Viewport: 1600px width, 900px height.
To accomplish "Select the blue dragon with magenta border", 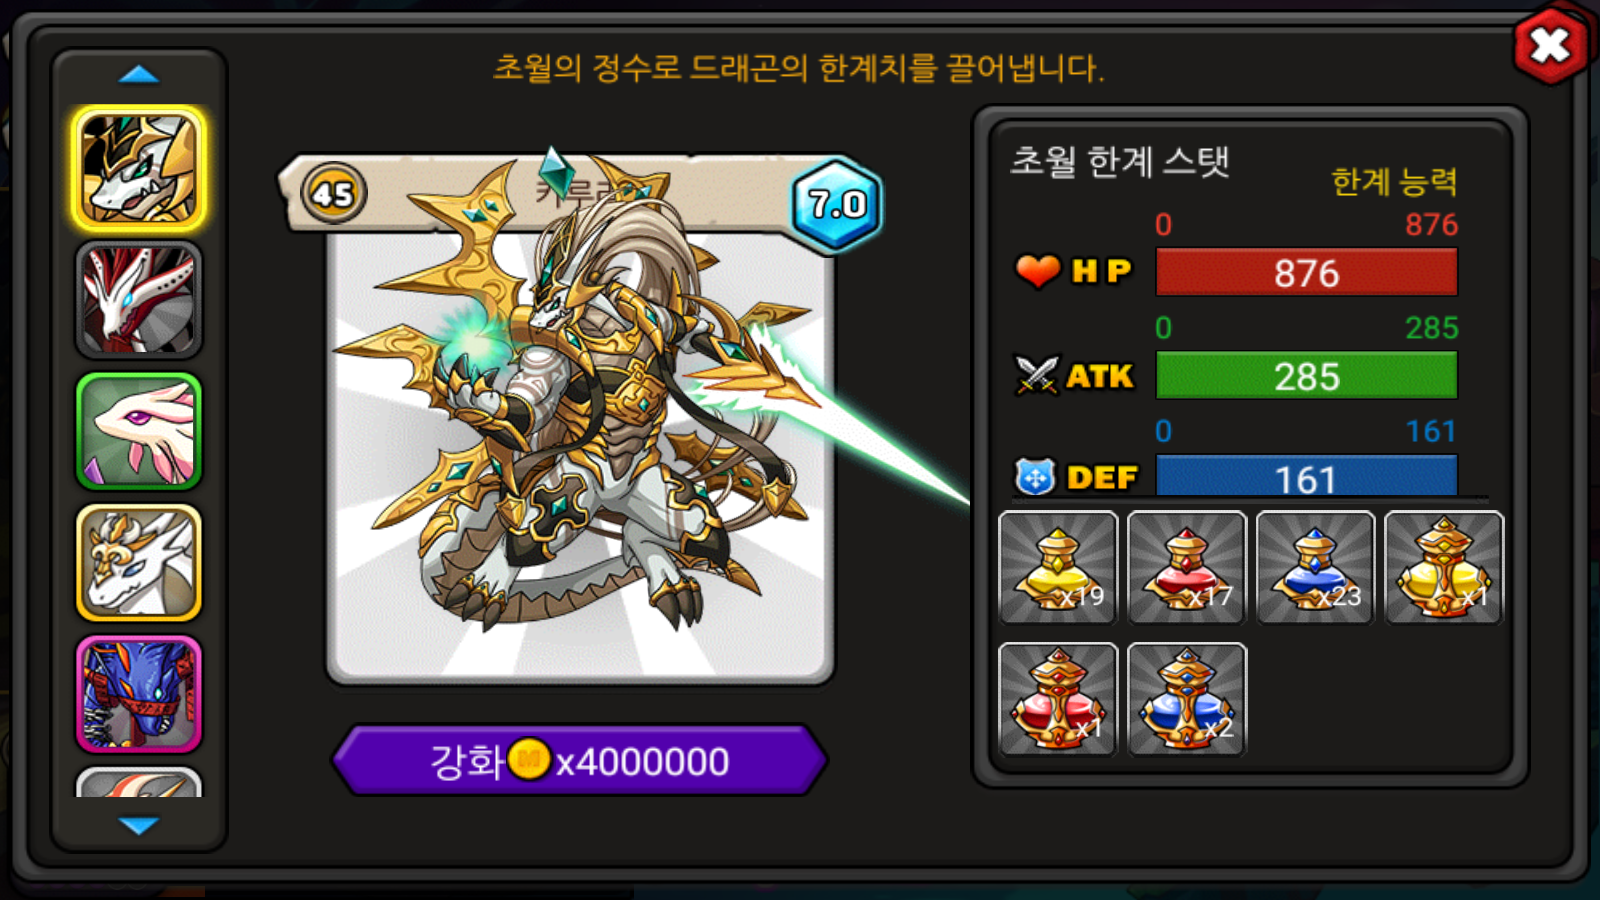I will point(139,694).
